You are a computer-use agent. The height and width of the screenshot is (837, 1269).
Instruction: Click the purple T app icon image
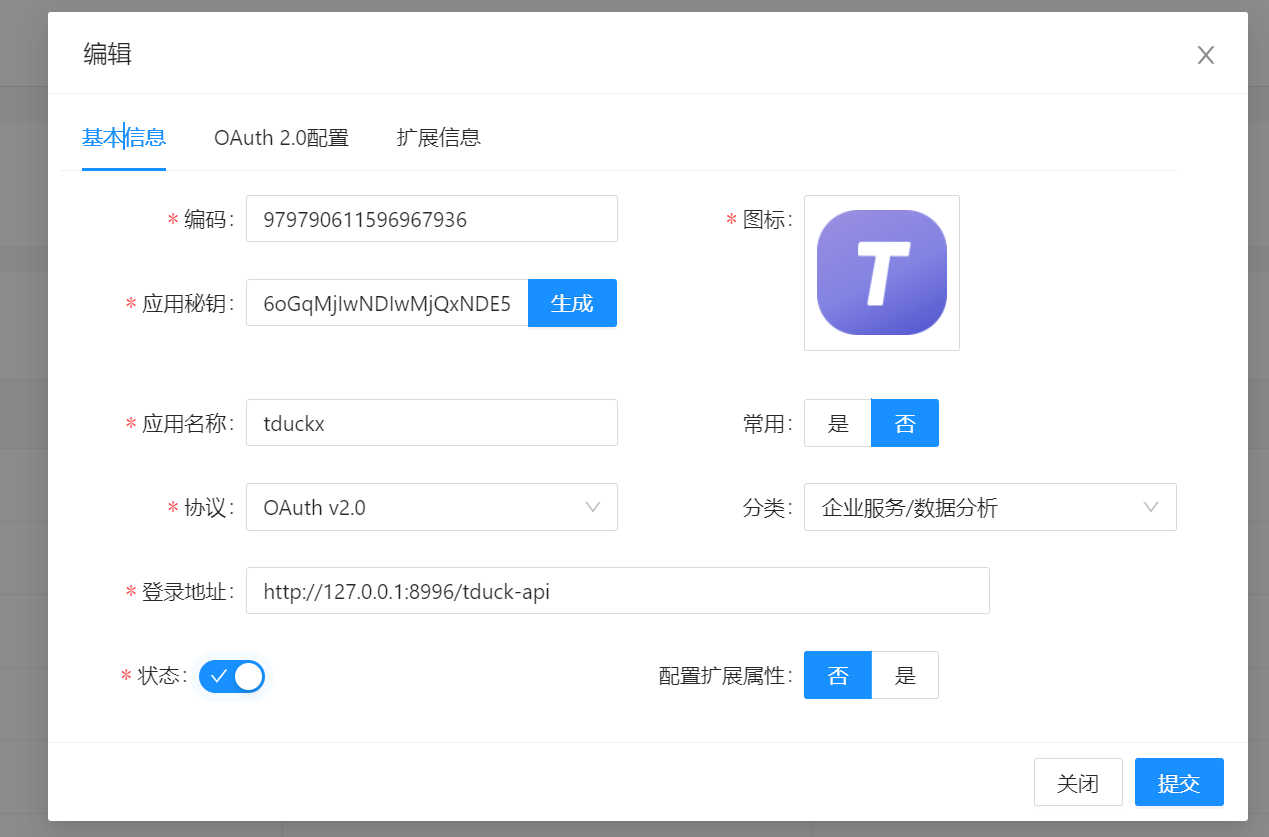882,272
